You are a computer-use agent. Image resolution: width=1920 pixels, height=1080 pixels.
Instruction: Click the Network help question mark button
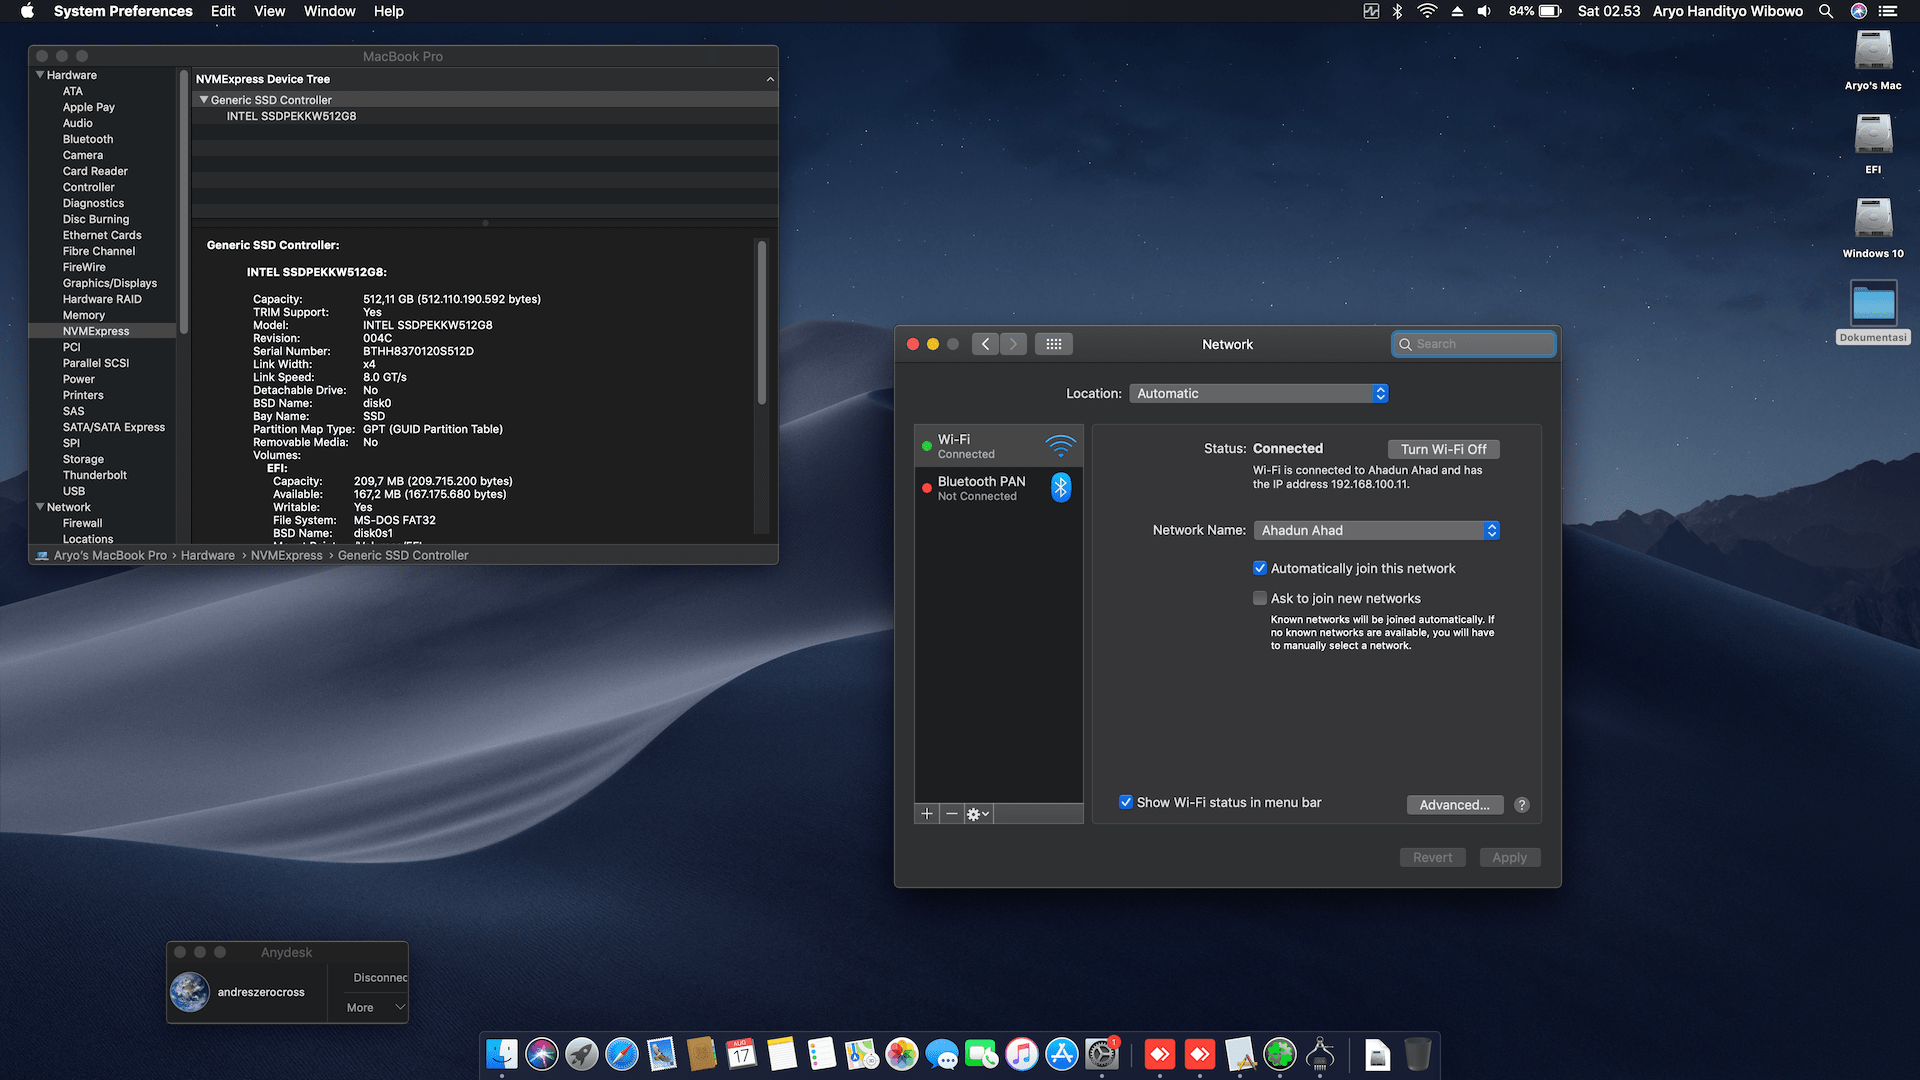click(1521, 805)
